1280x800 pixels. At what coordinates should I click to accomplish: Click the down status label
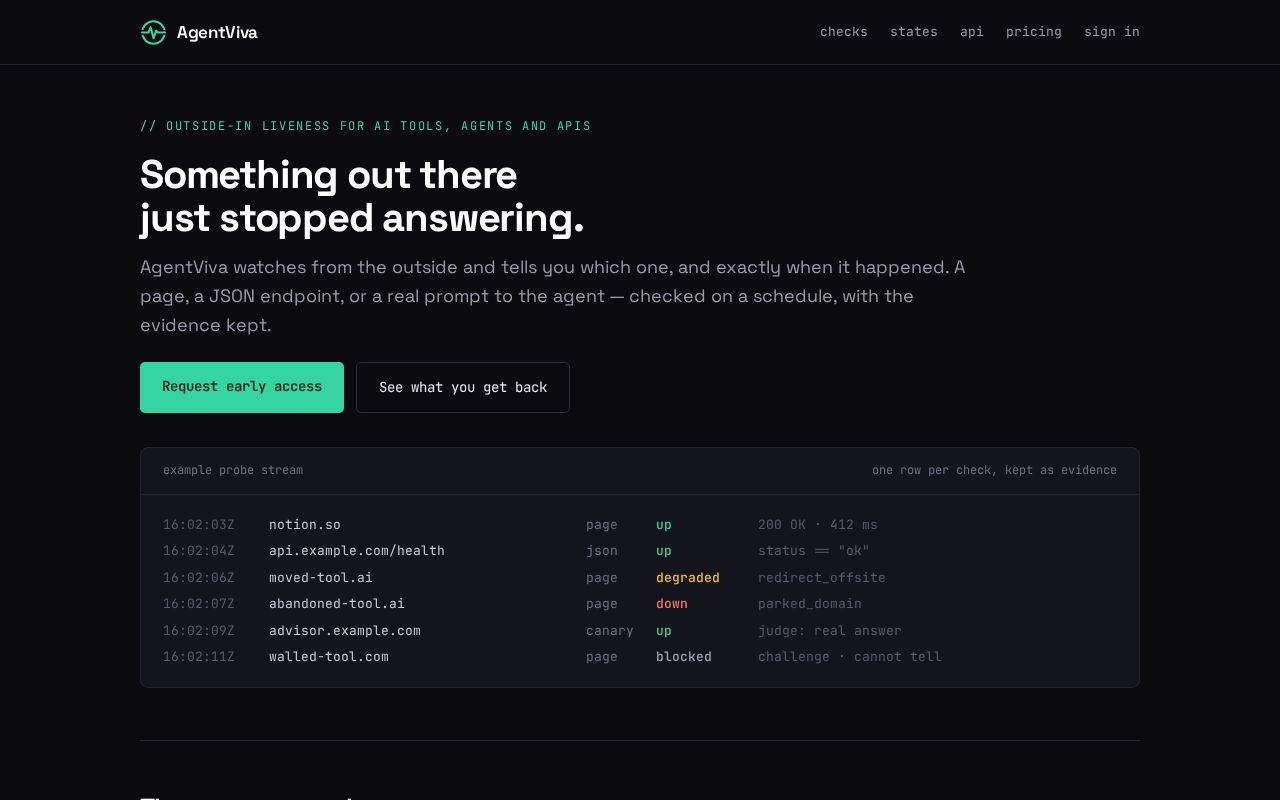point(672,604)
